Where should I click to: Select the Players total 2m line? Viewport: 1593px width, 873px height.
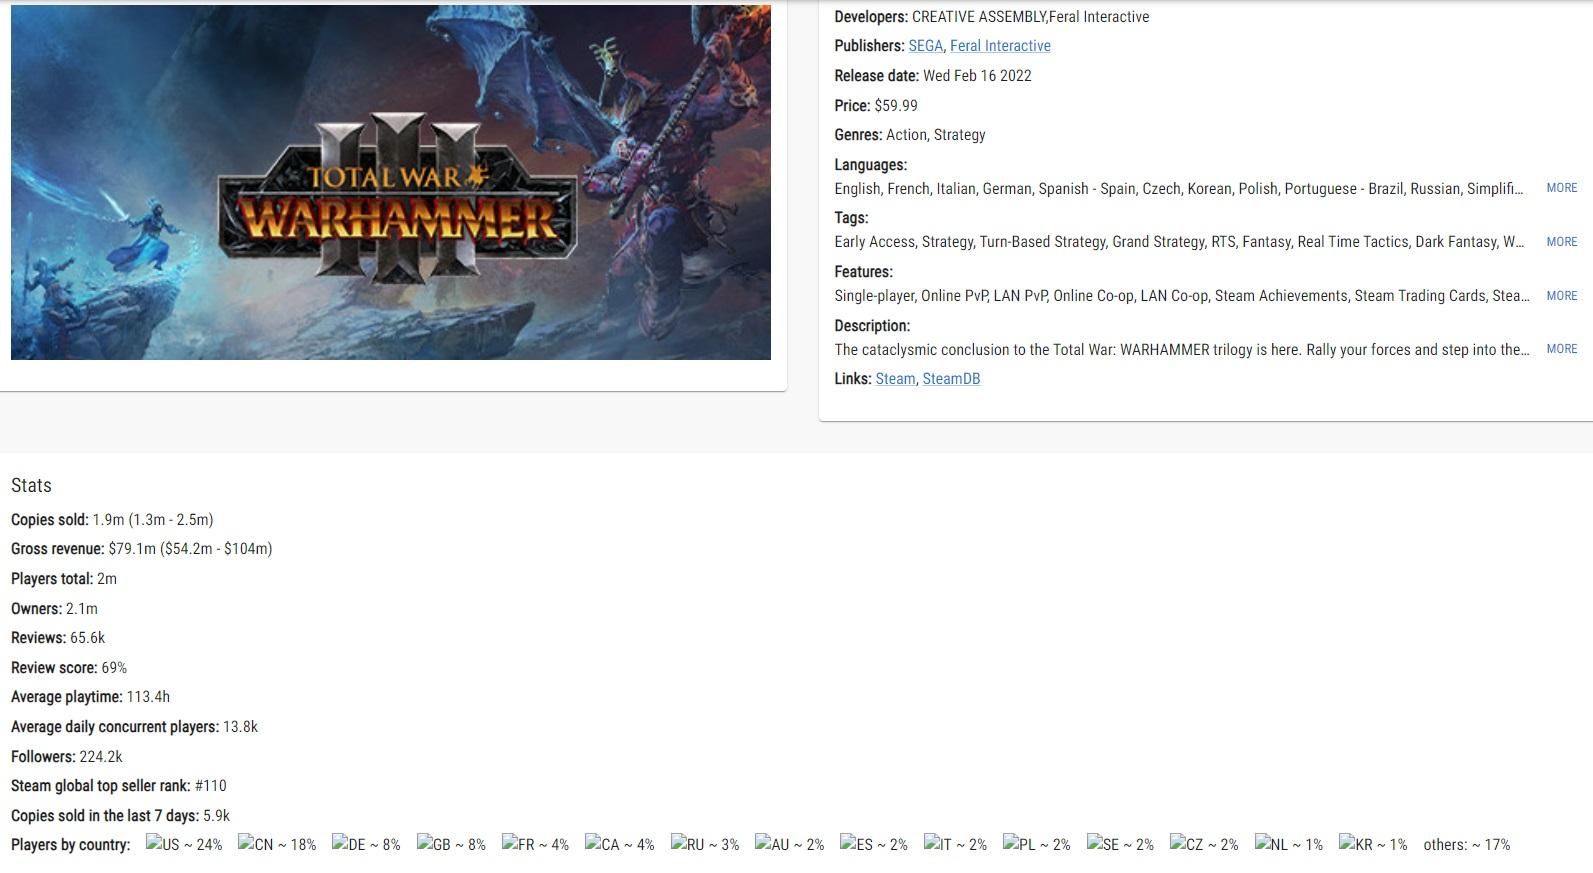point(64,579)
